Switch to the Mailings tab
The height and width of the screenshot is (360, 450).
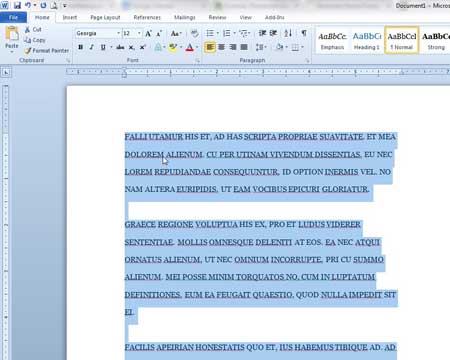(x=184, y=17)
